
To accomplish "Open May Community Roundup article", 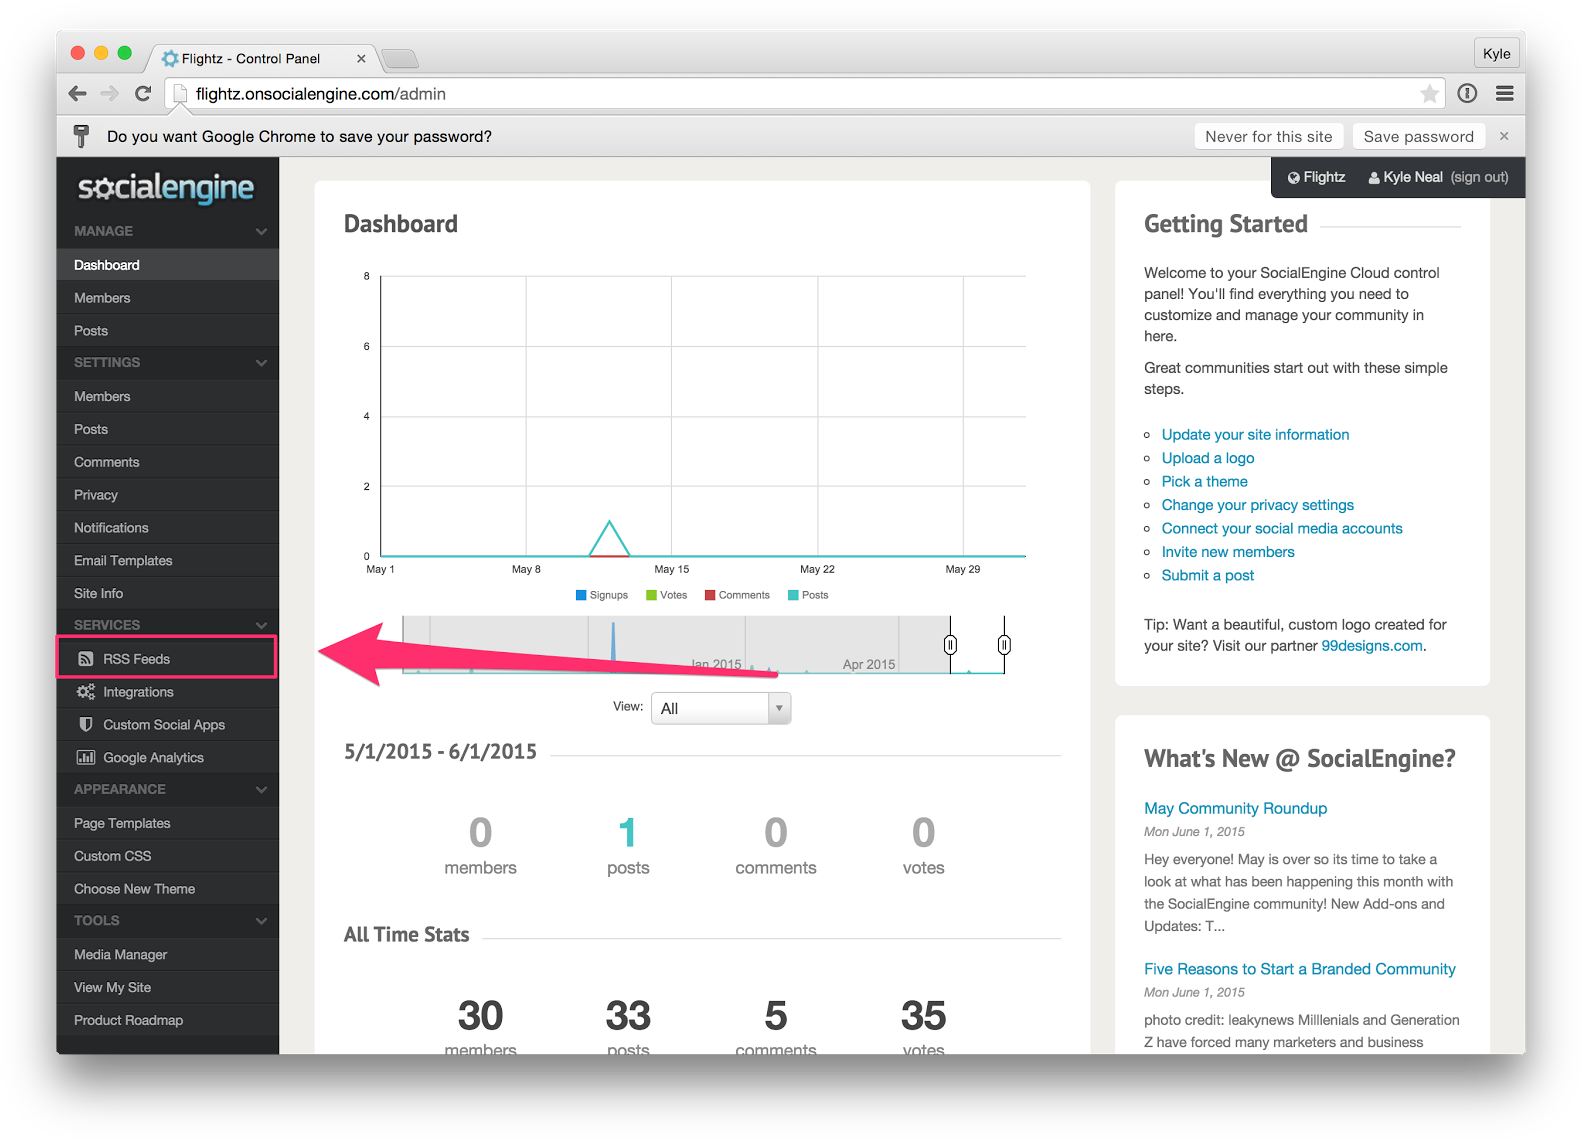I will (x=1235, y=808).
